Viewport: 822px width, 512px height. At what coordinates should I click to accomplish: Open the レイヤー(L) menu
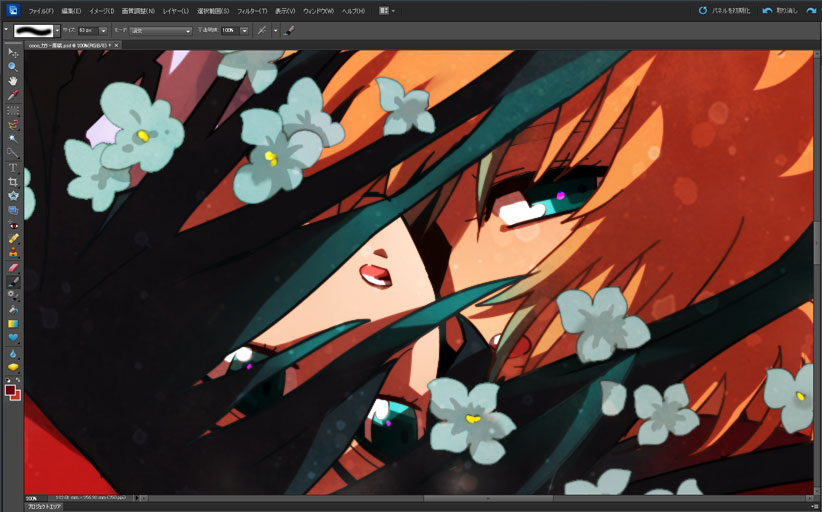point(176,10)
